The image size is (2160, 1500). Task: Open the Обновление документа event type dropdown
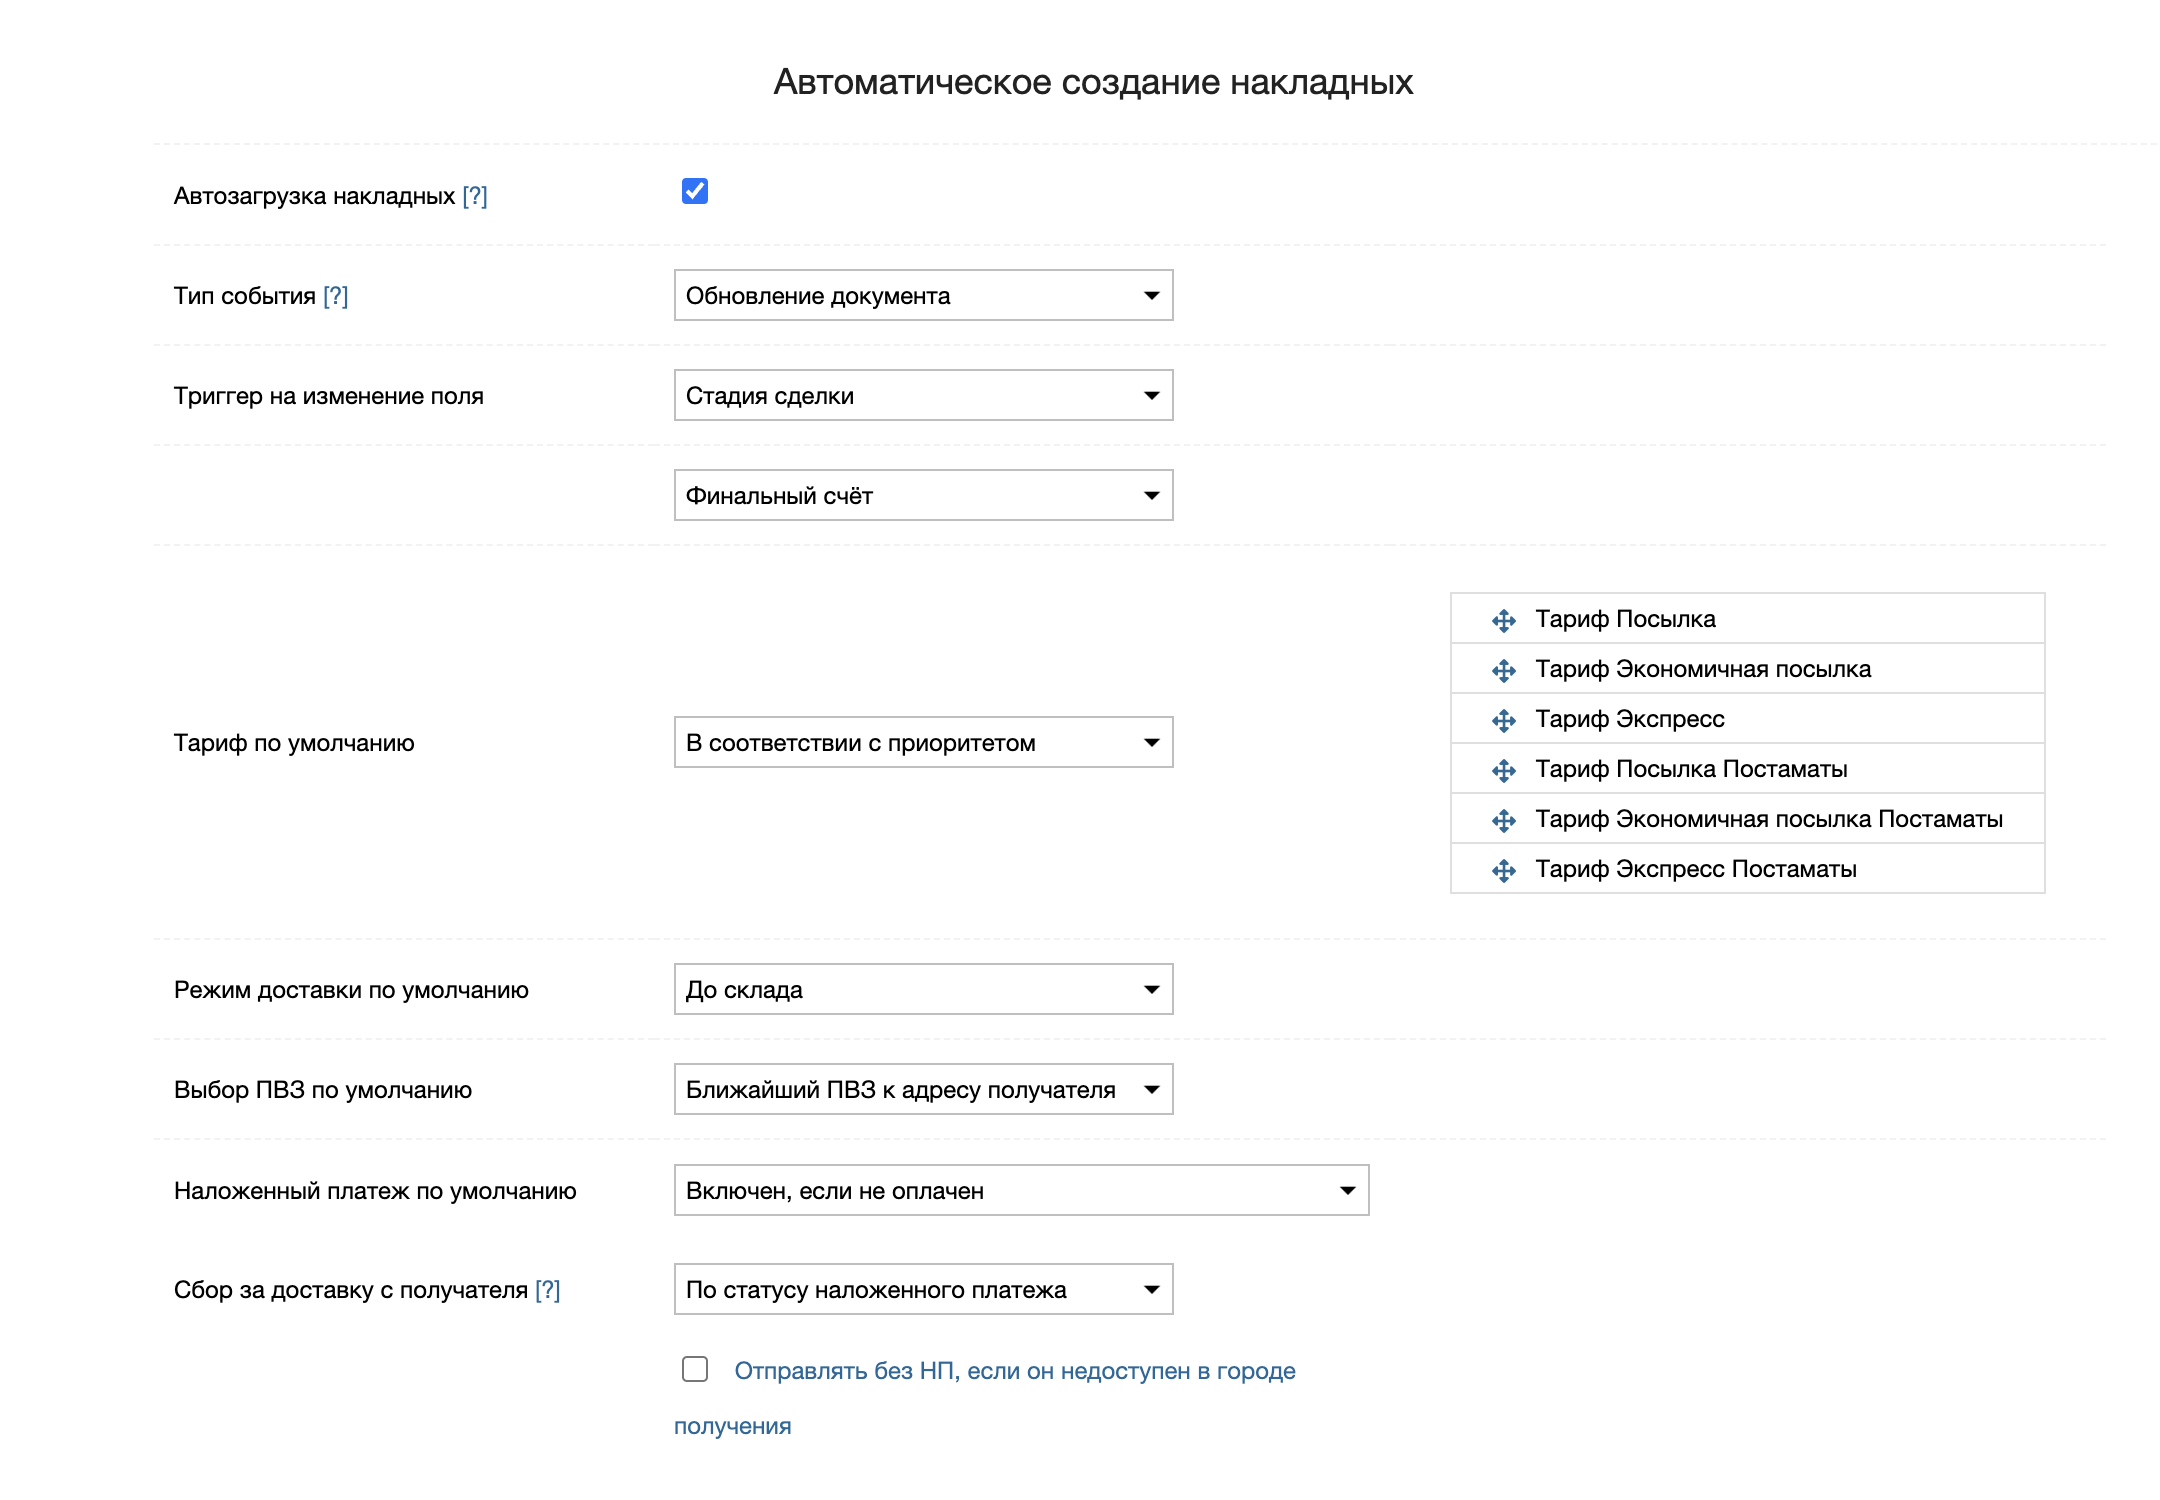click(923, 295)
